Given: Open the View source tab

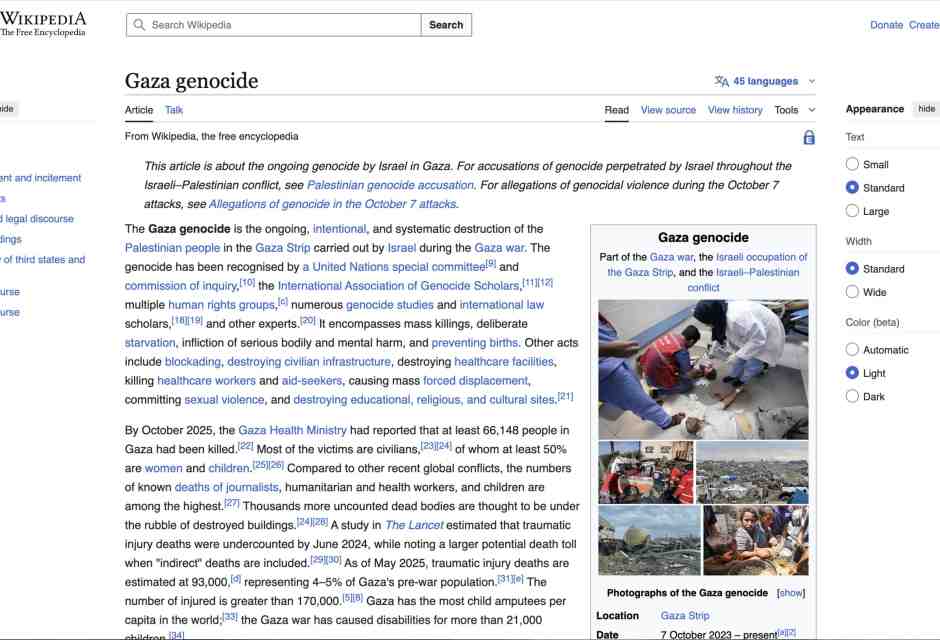Looking at the screenshot, I should pos(668,110).
